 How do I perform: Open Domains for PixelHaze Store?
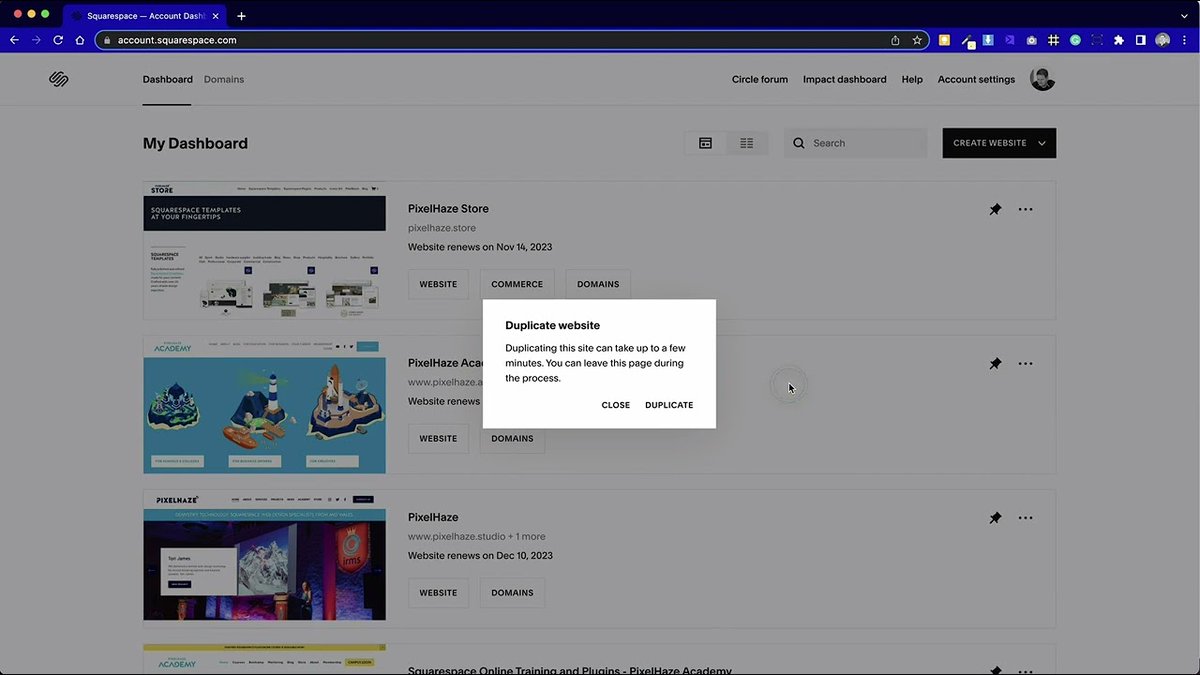598,284
